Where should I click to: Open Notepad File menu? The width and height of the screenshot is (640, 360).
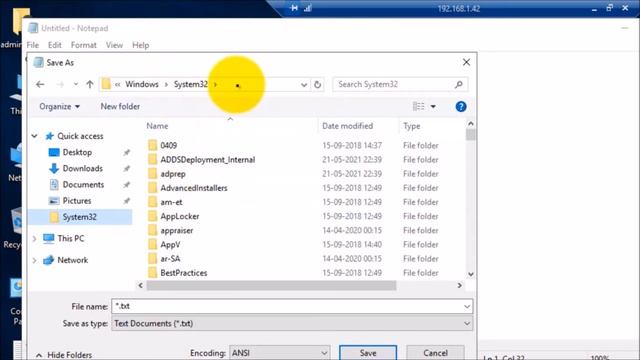point(33,45)
